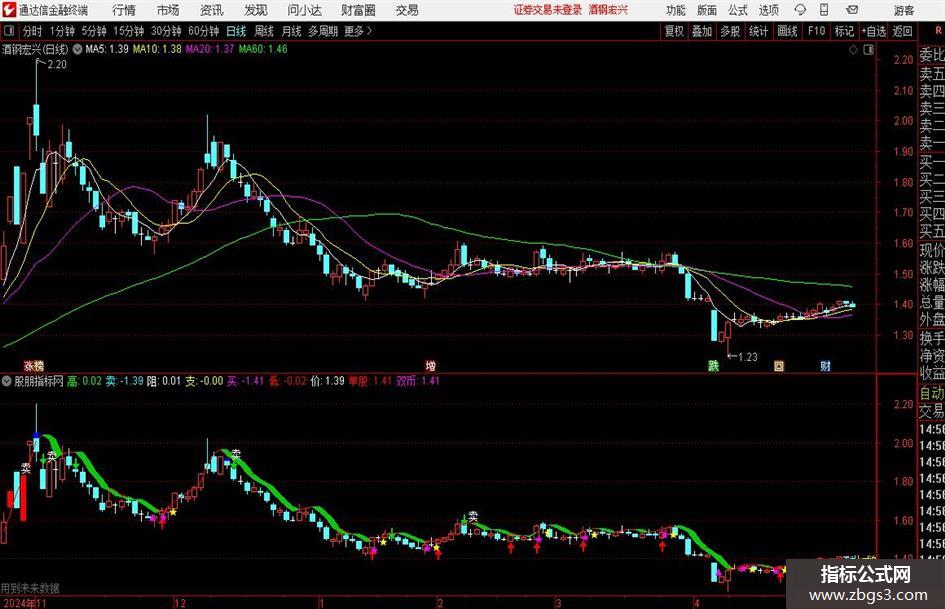This screenshot has width=945, height=609.
Task: Switch to 5分钟 period
Action: click(x=94, y=31)
